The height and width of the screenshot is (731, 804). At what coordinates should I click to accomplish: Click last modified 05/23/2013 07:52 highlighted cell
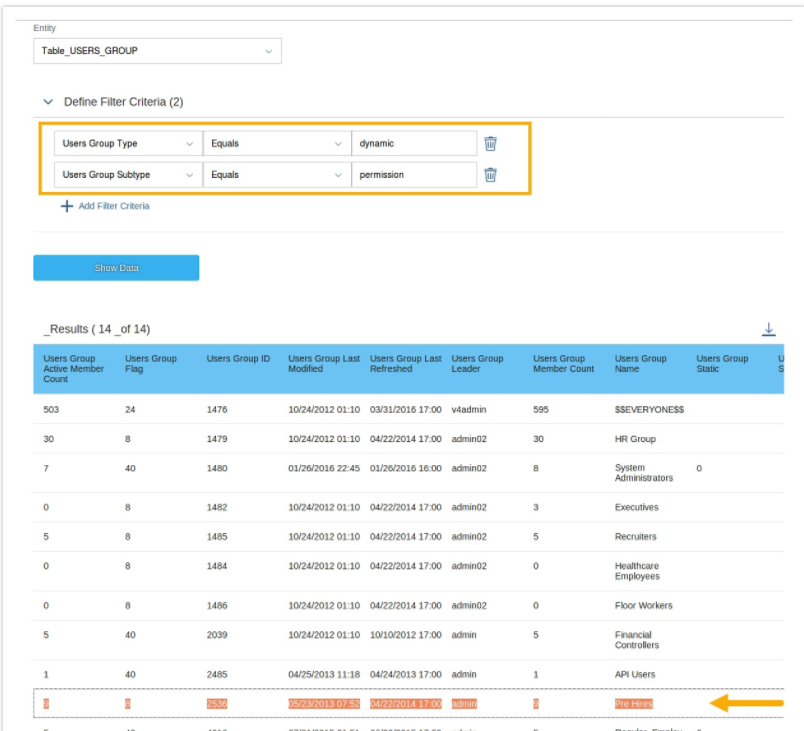point(324,703)
